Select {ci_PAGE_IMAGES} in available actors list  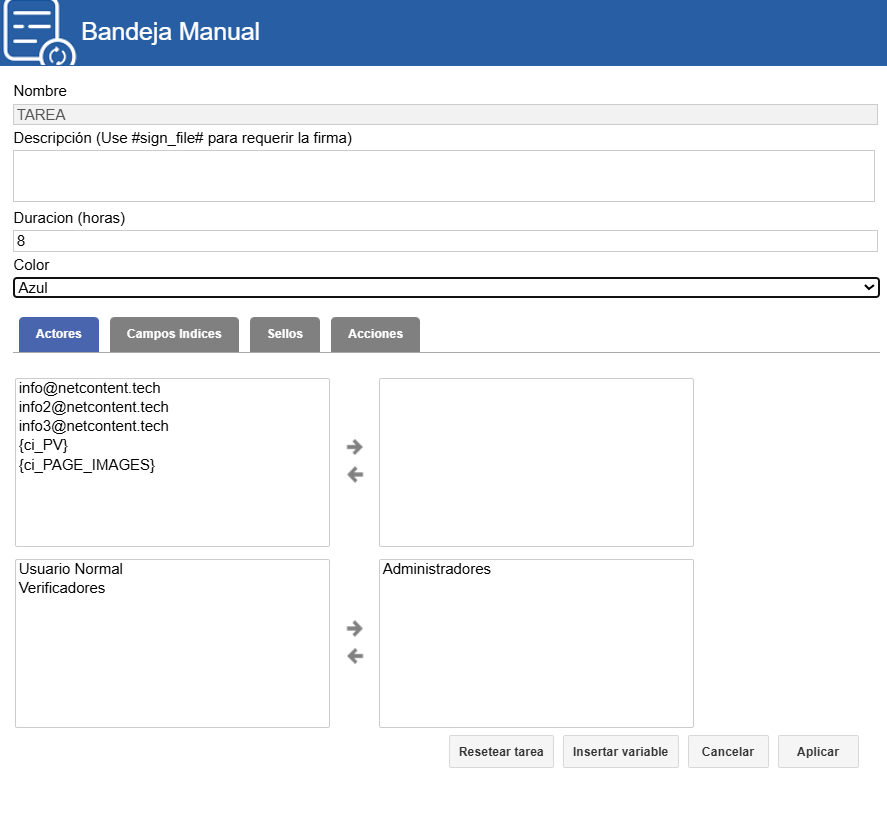coord(87,465)
